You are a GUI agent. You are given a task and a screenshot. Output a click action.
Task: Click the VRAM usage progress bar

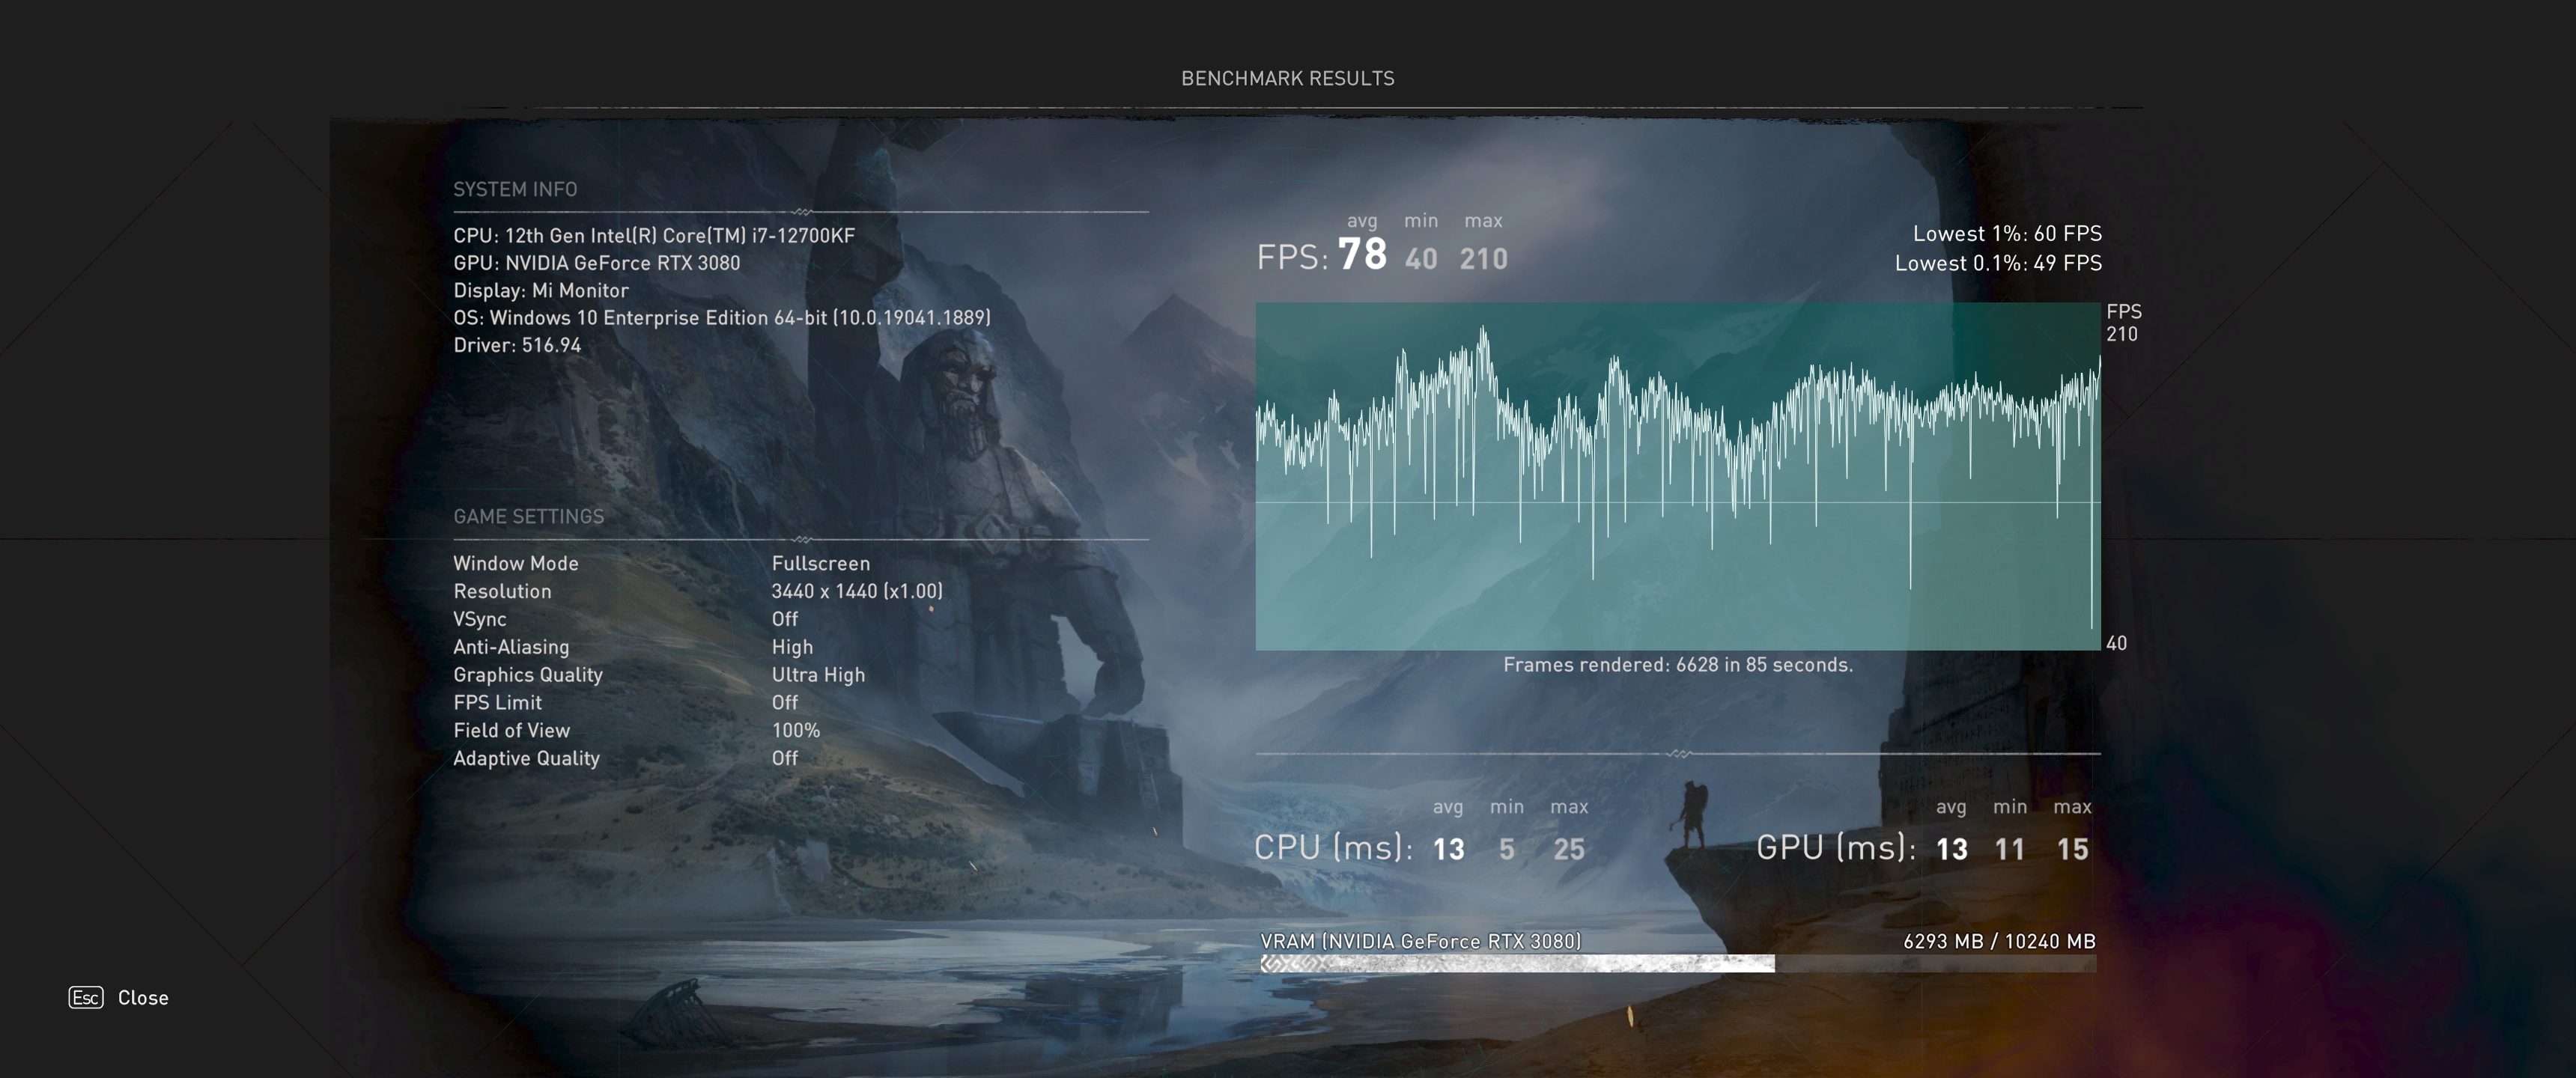(x=1678, y=964)
